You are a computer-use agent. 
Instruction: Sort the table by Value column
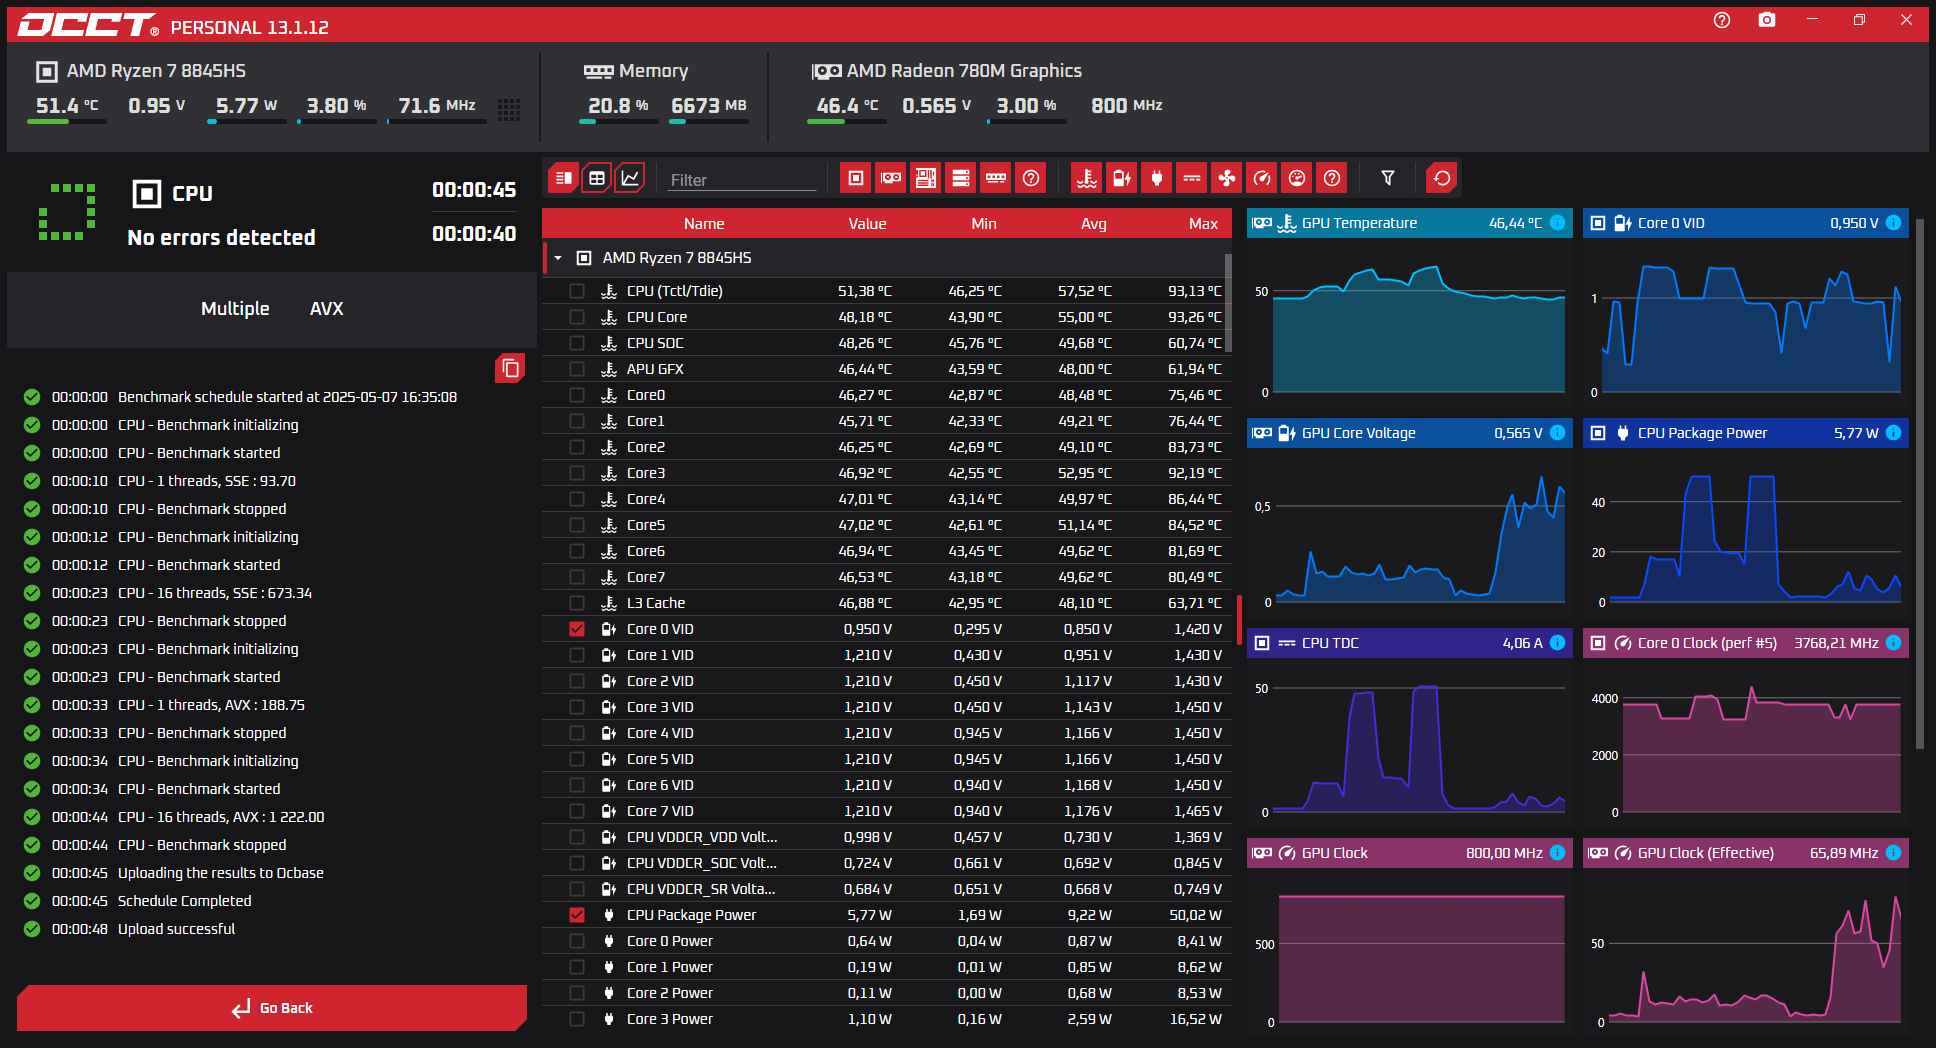pyautogui.click(x=867, y=224)
